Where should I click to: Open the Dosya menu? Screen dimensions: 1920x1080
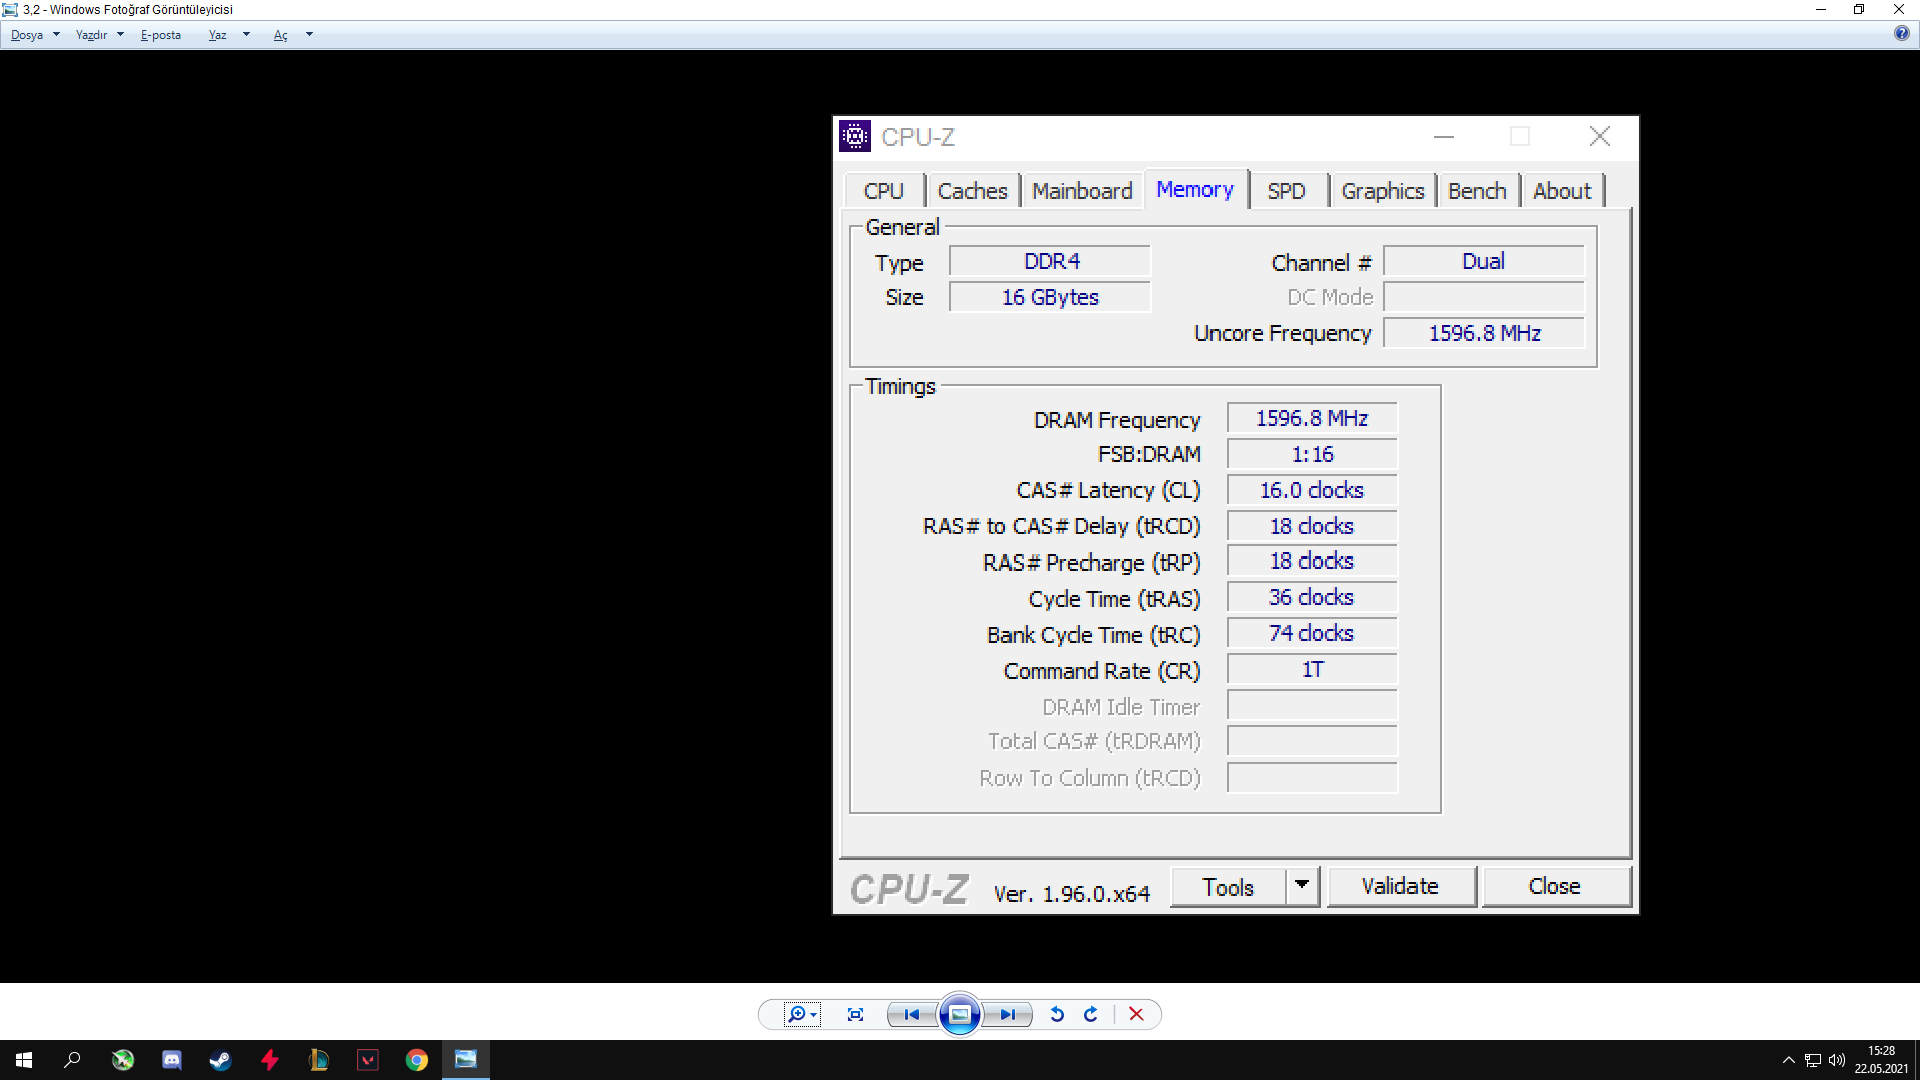coord(27,35)
